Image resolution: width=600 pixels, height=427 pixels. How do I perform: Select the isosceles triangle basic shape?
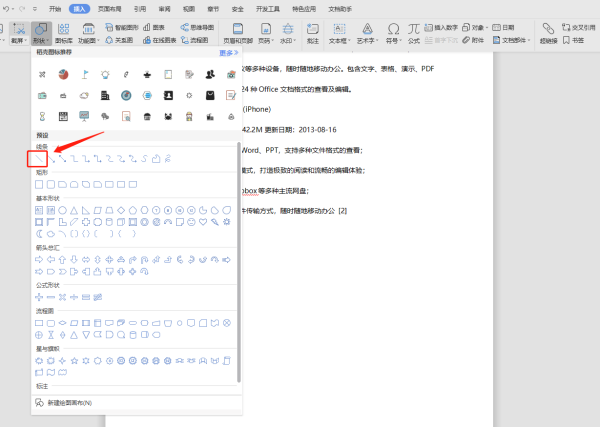(74, 210)
